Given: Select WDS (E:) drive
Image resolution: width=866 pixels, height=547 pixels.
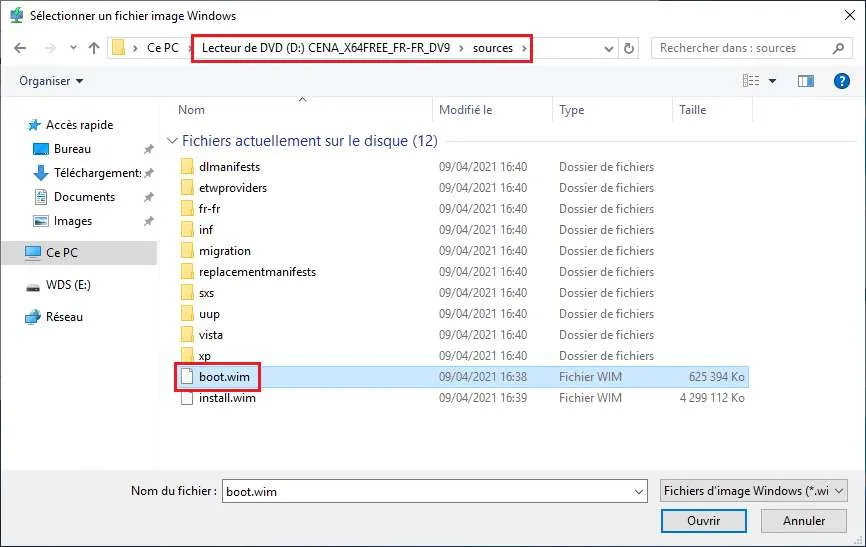Looking at the screenshot, I should pos(68,285).
